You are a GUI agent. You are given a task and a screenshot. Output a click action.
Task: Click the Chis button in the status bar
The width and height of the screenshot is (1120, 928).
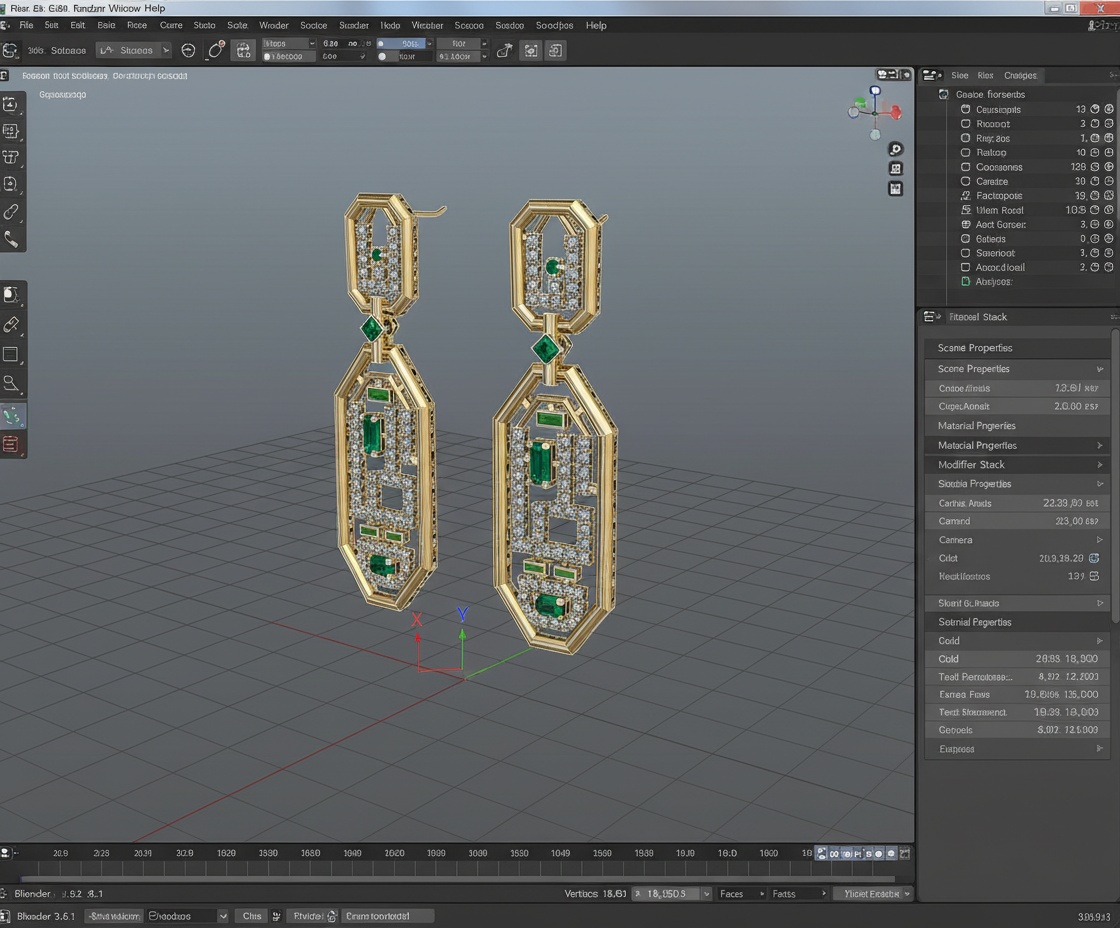click(253, 916)
